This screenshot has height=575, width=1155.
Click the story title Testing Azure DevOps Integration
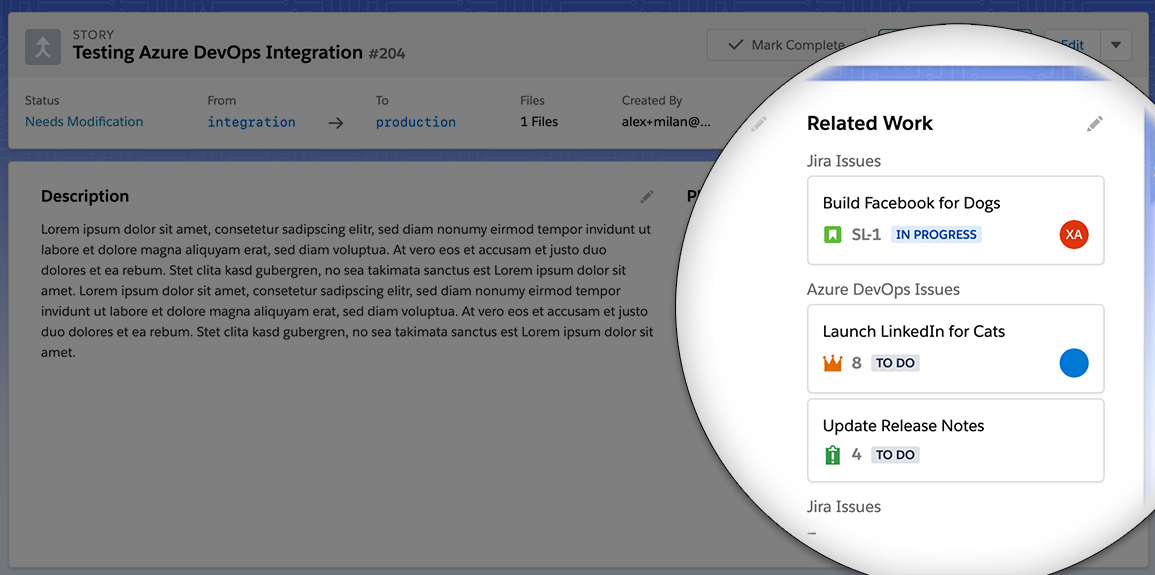point(217,52)
